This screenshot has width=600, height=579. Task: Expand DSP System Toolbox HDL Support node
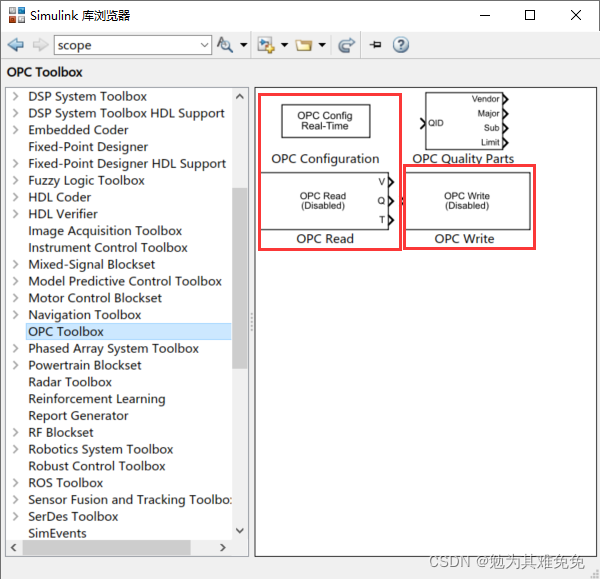[15, 113]
